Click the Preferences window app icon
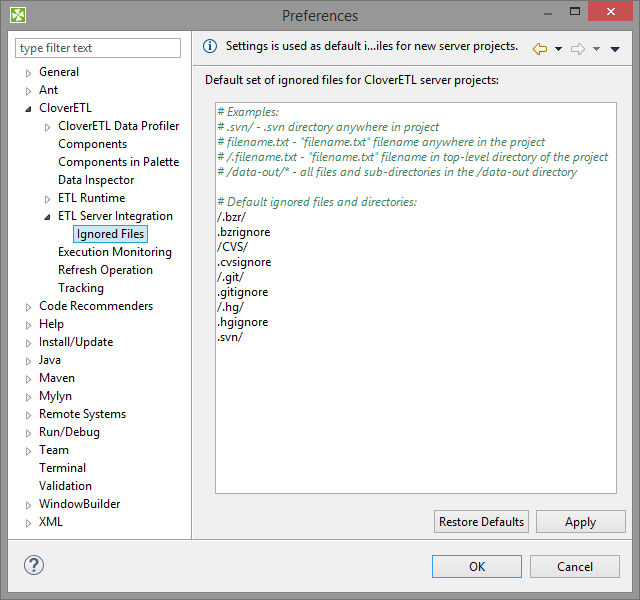Viewport: 640px width, 600px height. [18, 15]
